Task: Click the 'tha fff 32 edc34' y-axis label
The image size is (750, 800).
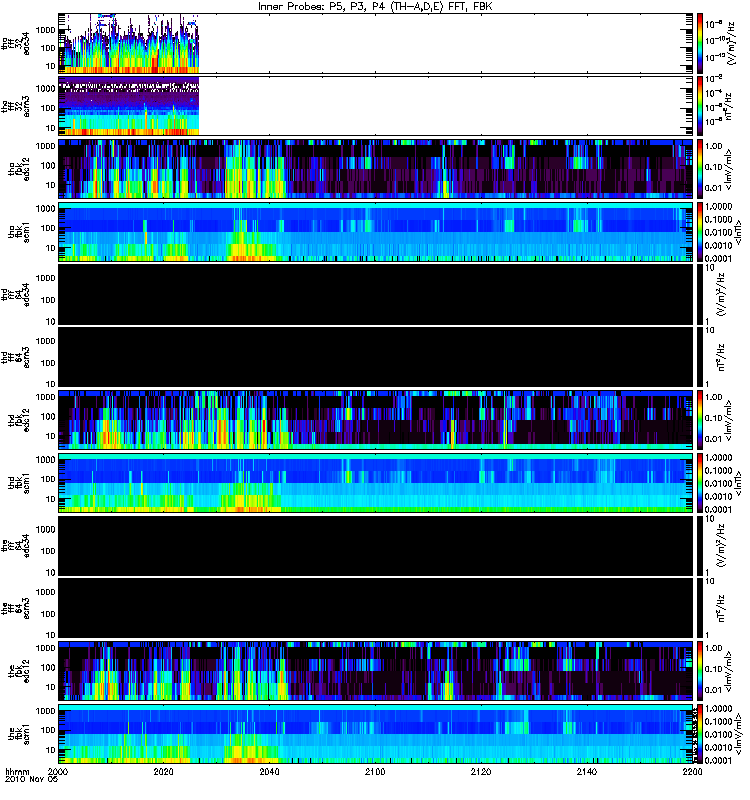Action: coord(16,43)
